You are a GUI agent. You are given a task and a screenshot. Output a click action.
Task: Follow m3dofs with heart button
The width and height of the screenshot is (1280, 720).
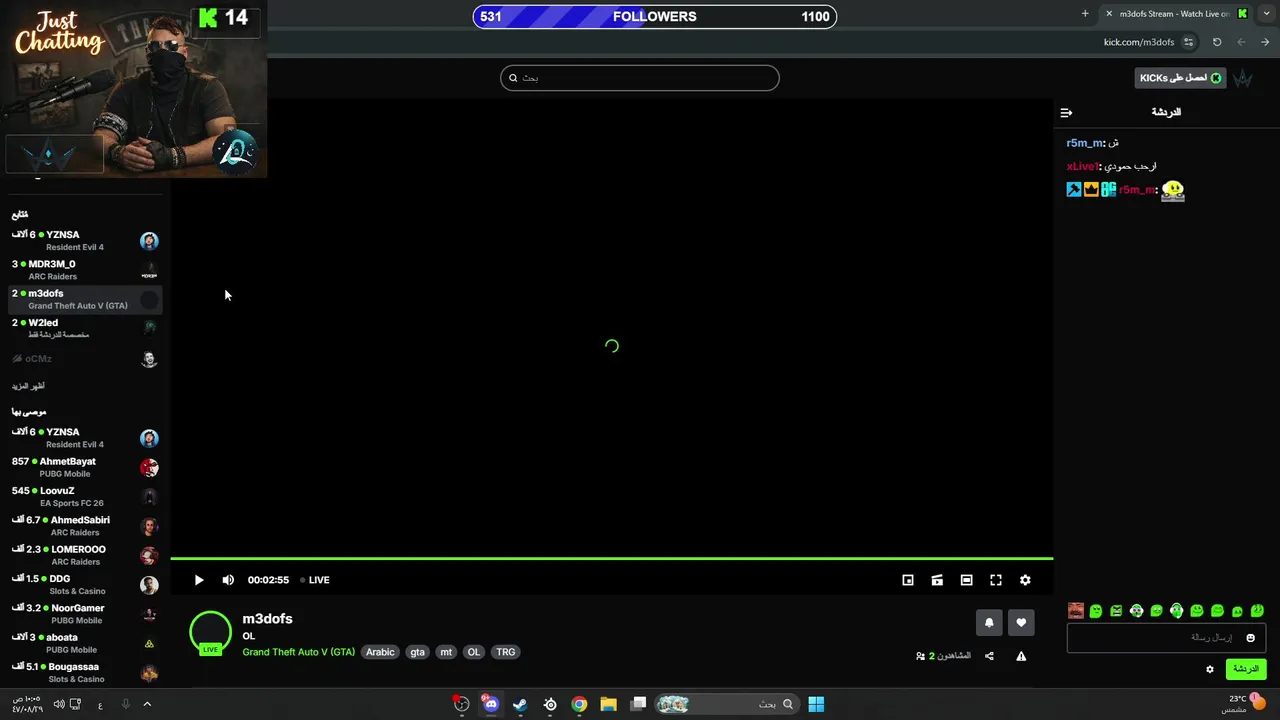1021,622
